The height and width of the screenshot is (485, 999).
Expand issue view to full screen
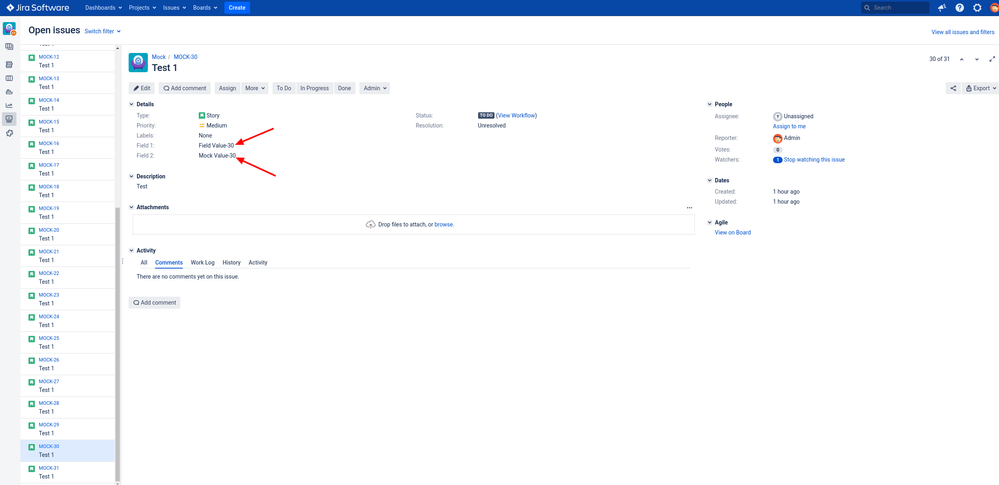point(992,59)
